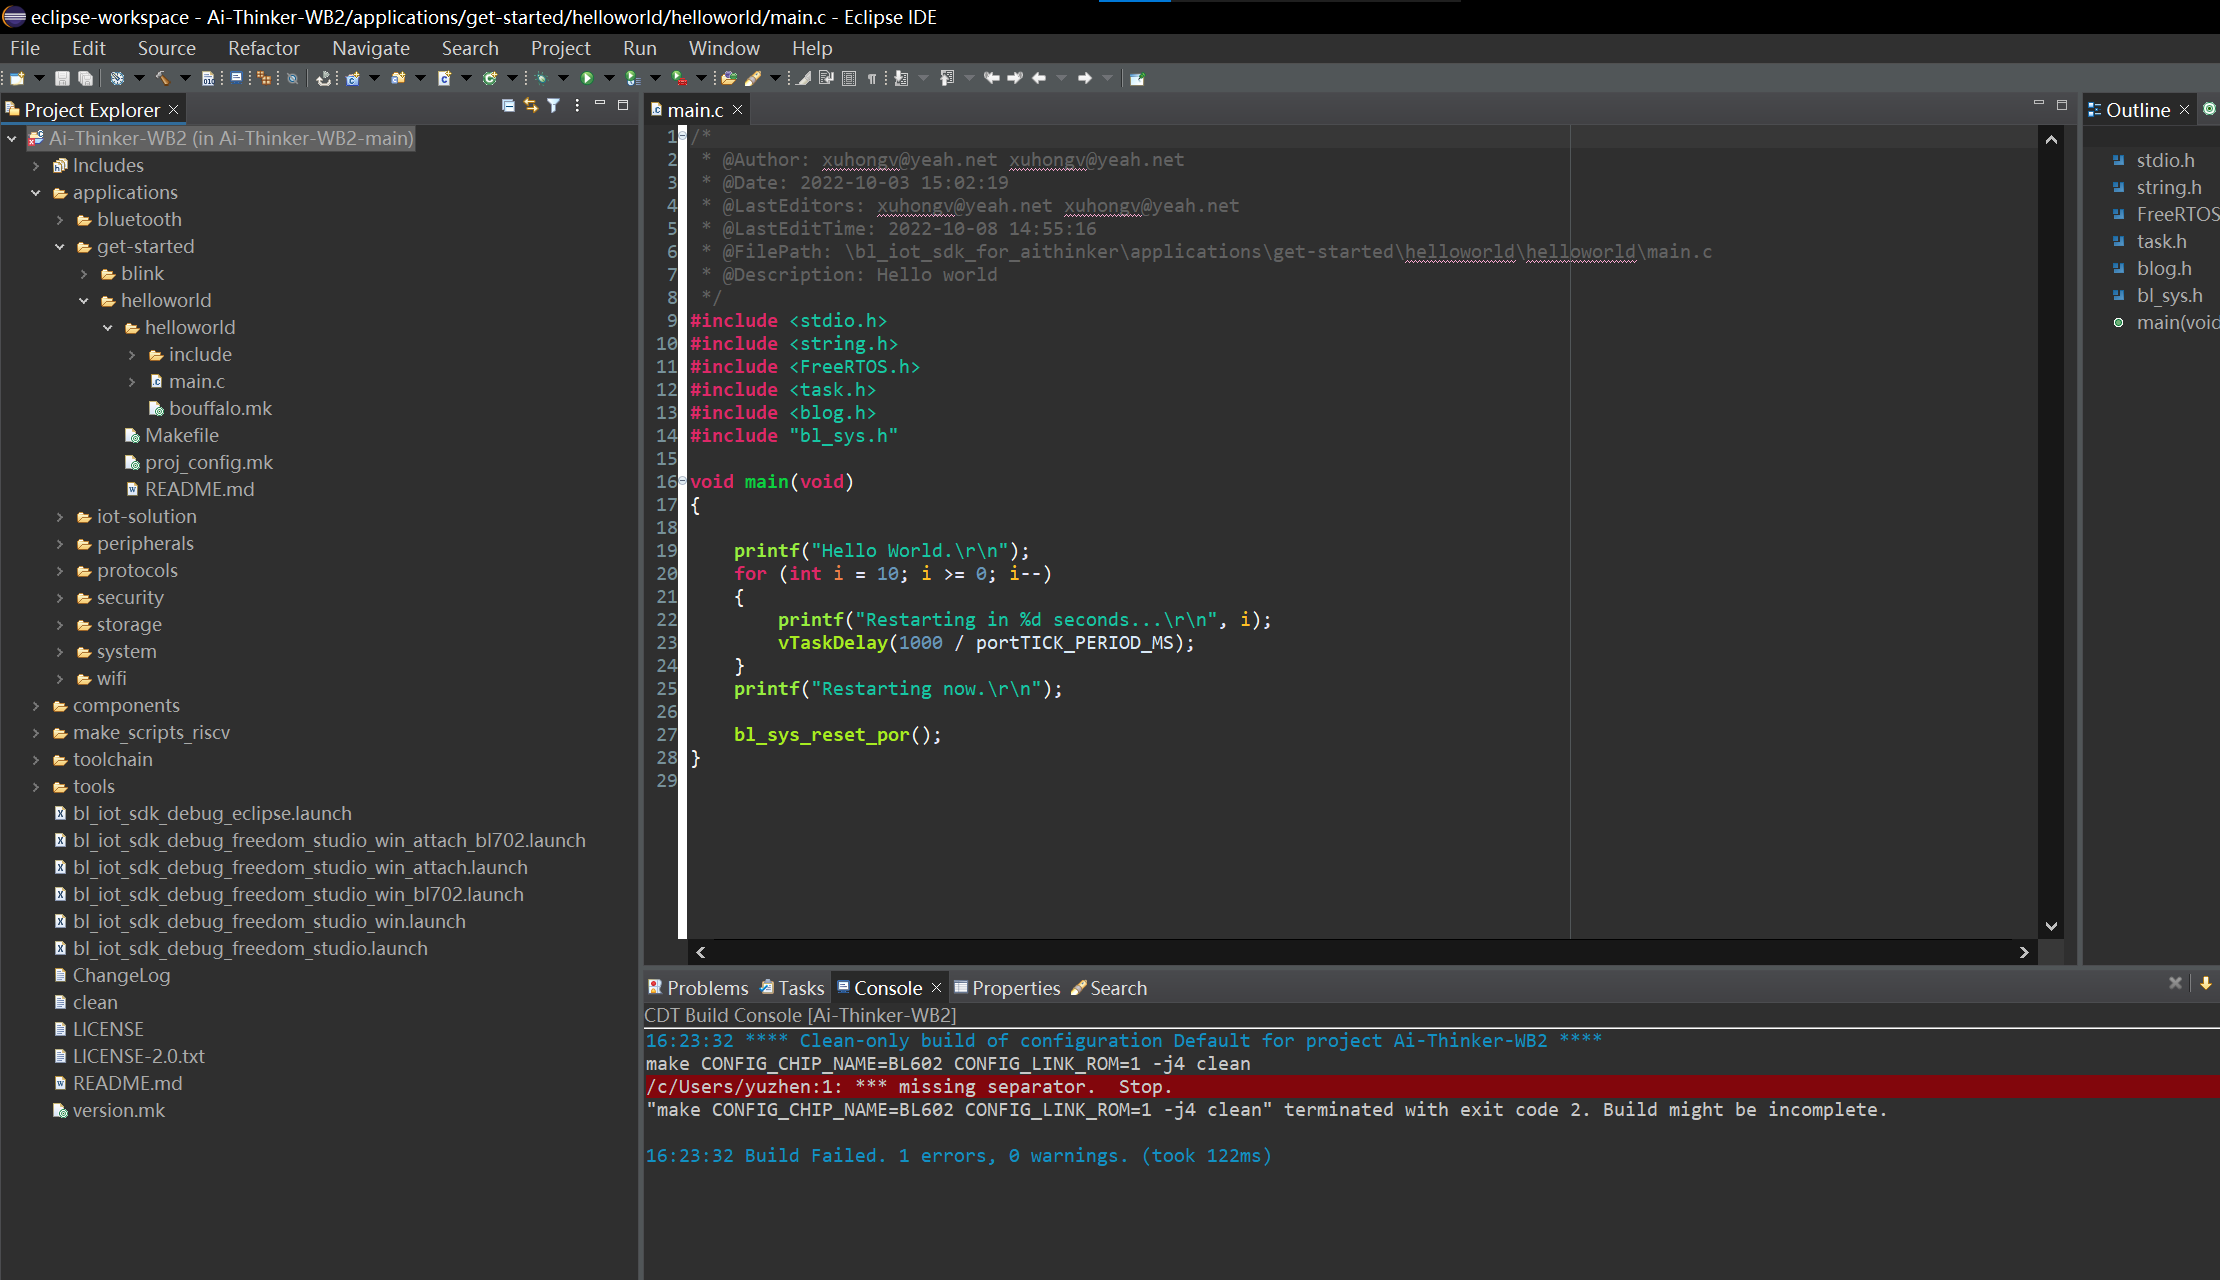Click the green target icon beside Outline tab
The width and height of the screenshot is (2220, 1280).
click(x=2209, y=109)
